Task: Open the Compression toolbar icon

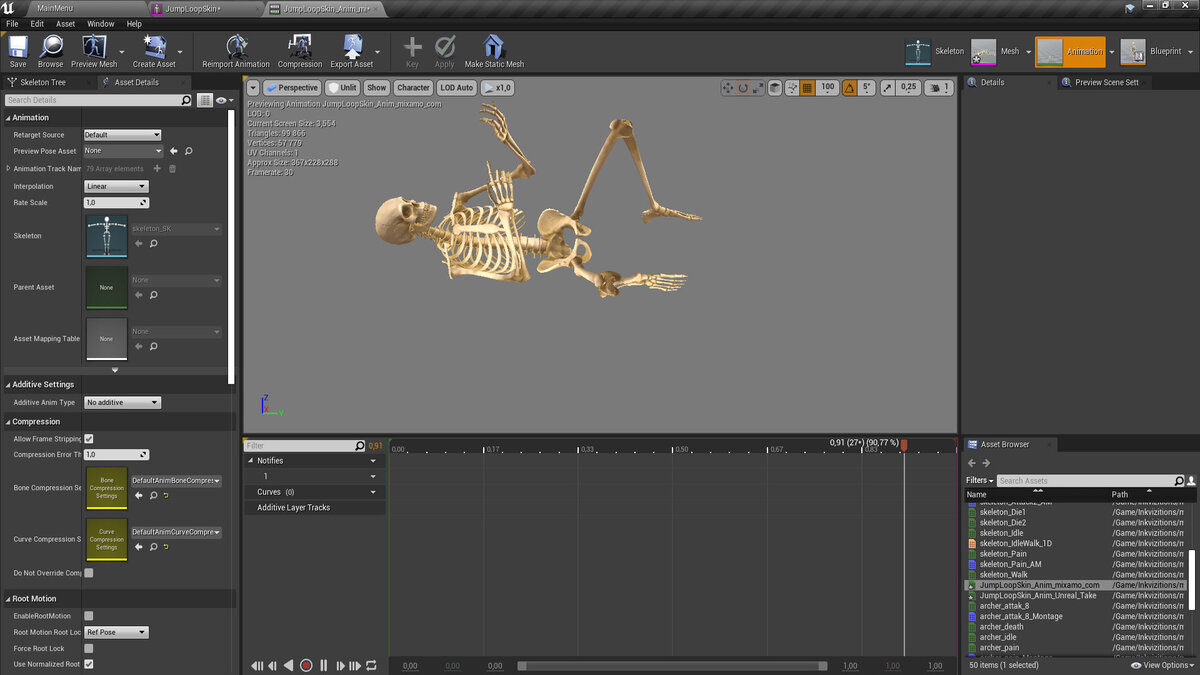Action: 300,50
